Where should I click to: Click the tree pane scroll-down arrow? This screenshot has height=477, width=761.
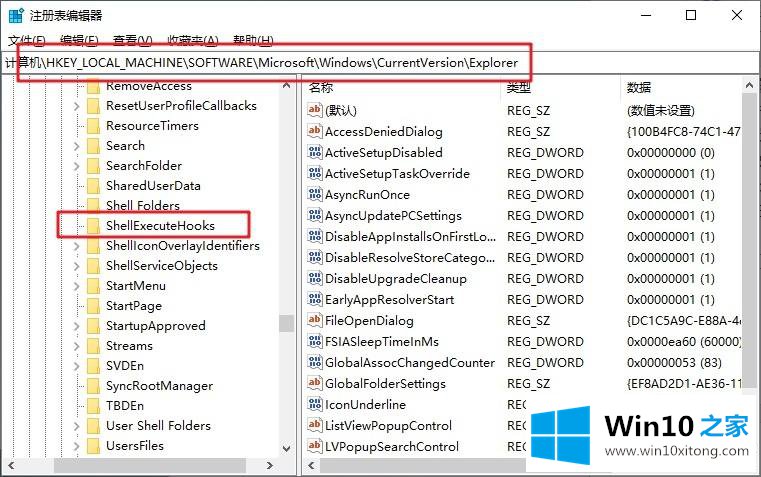(287, 448)
